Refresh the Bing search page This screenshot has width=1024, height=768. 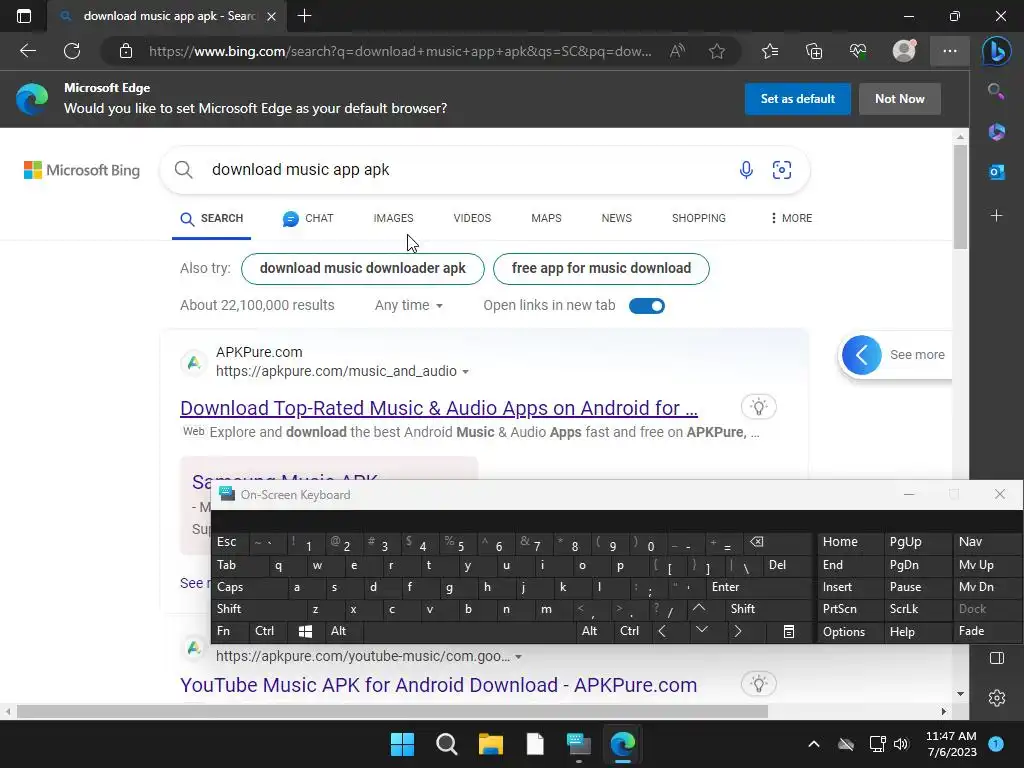click(x=72, y=51)
